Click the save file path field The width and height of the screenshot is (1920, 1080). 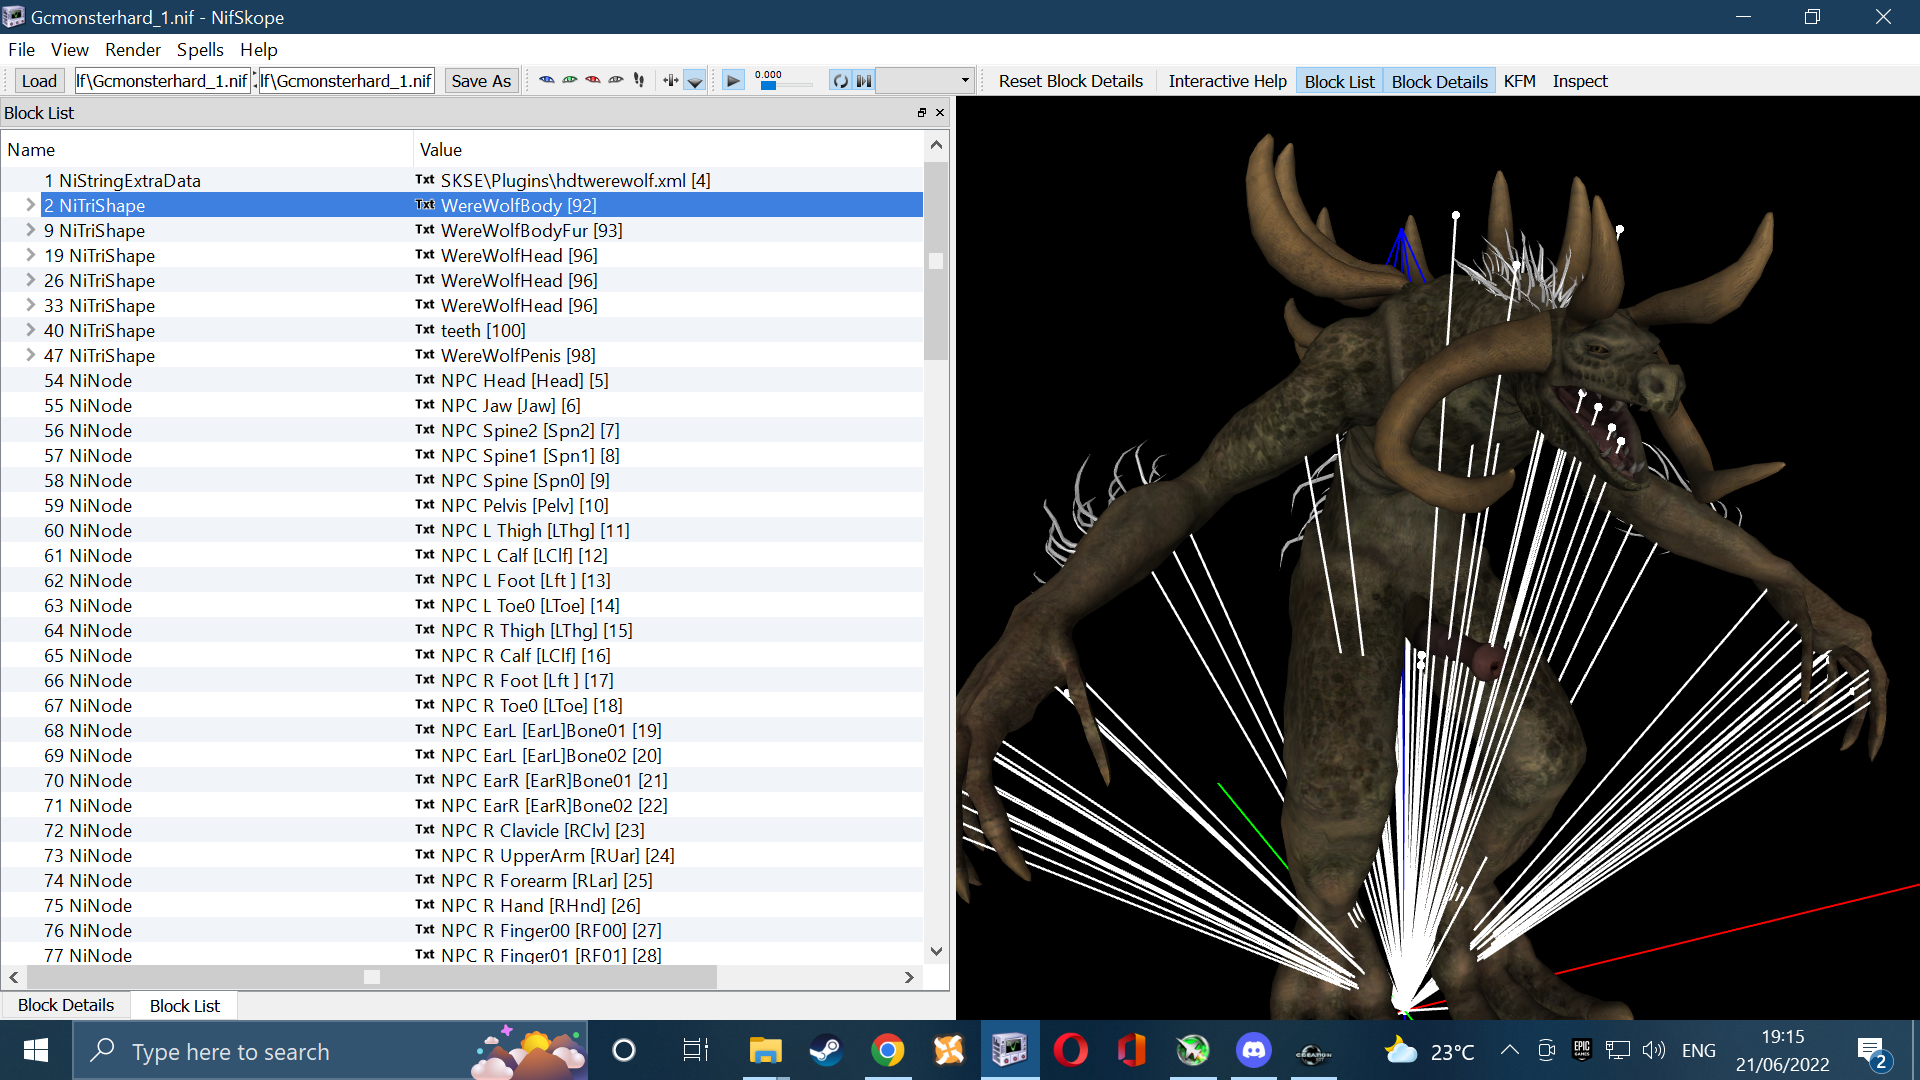pos(347,81)
